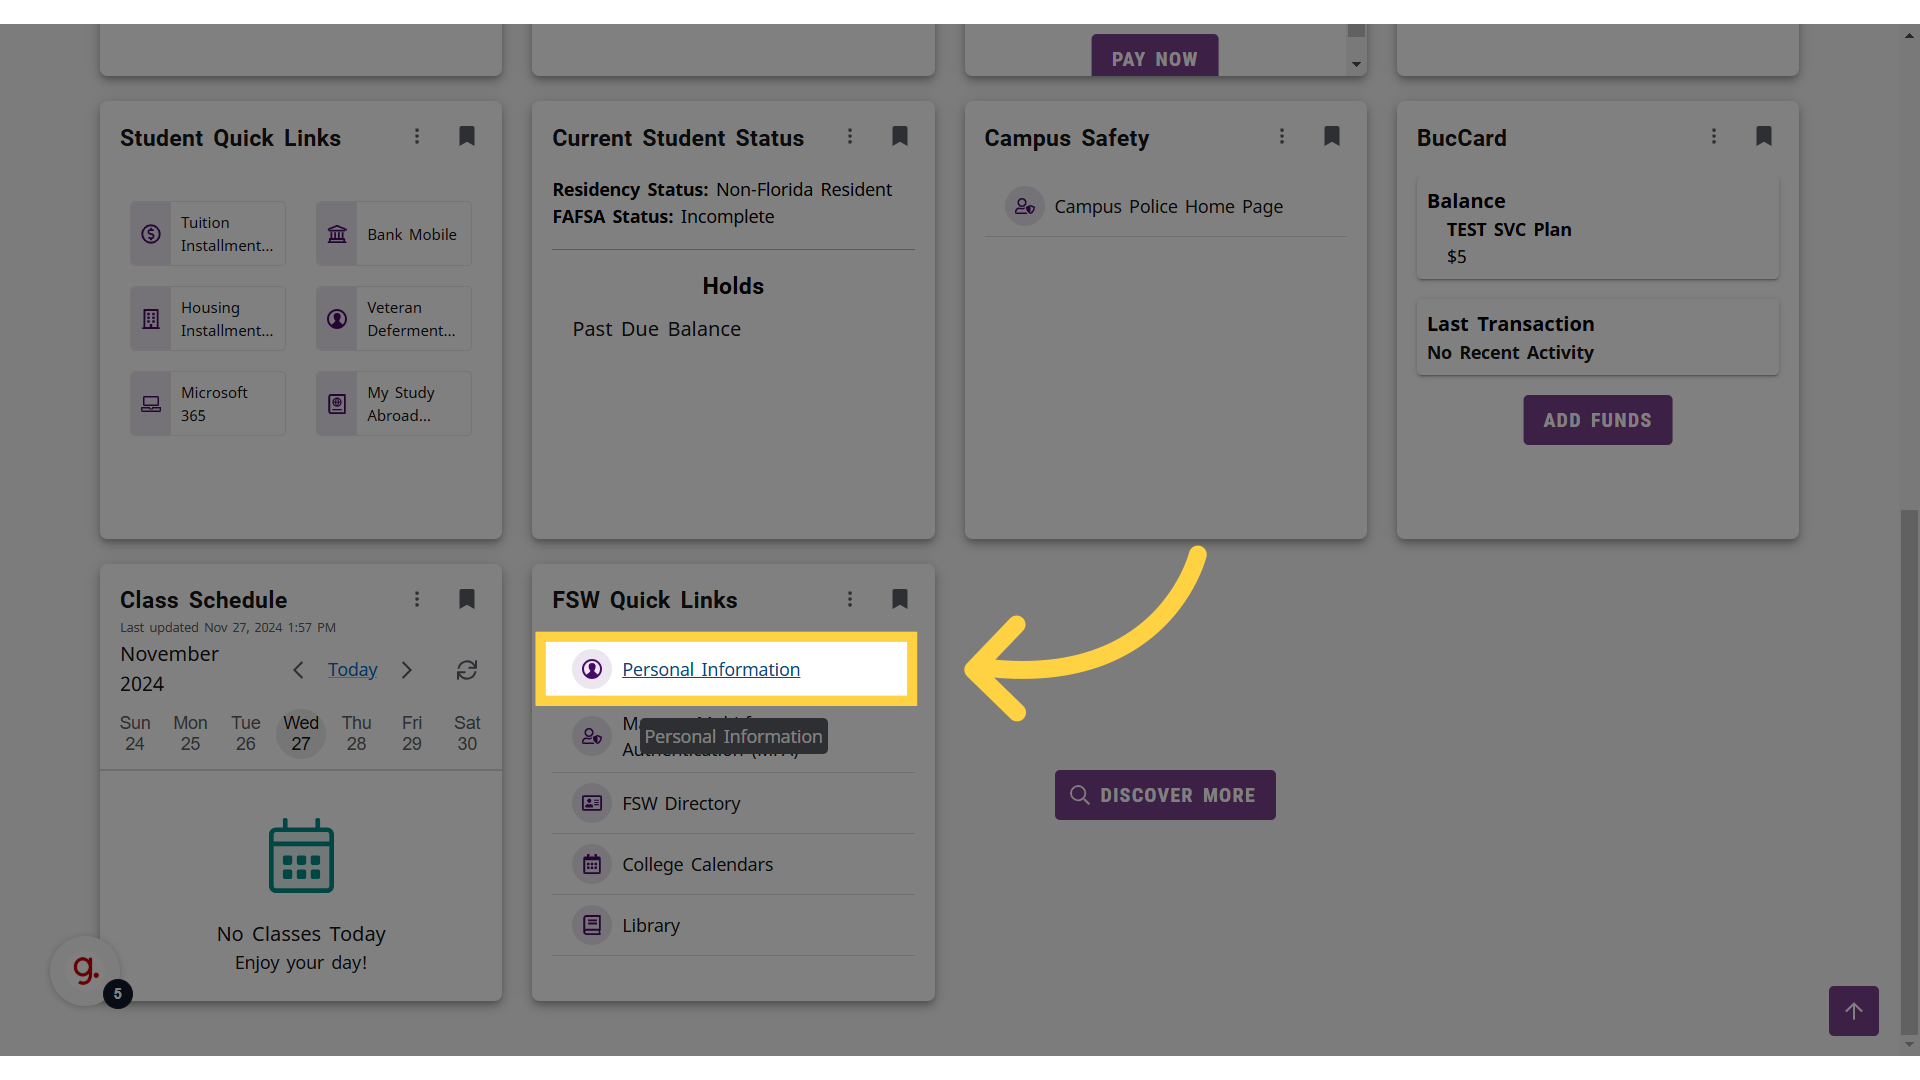The width and height of the screenshot is (1920, 1080).
Task: Open Current Student Status options menu
Action: (x=850, y=136)
